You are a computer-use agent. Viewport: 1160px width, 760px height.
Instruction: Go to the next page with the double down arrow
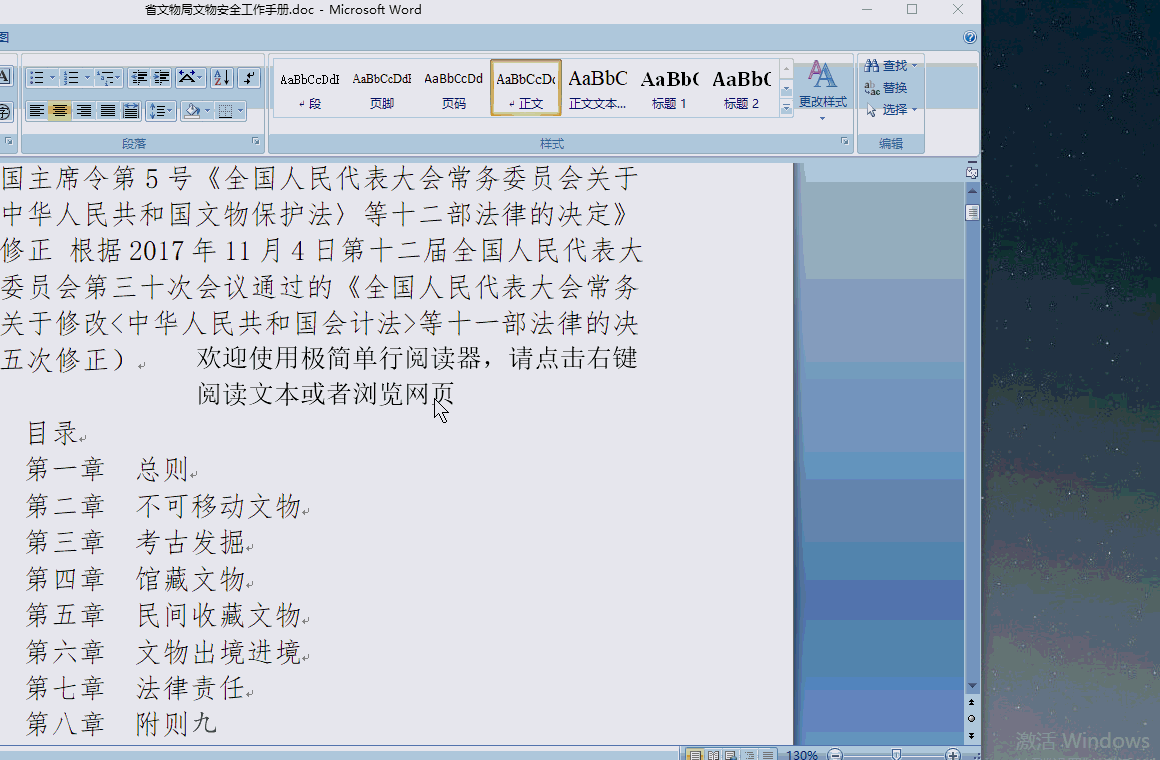tap(971, 736)
